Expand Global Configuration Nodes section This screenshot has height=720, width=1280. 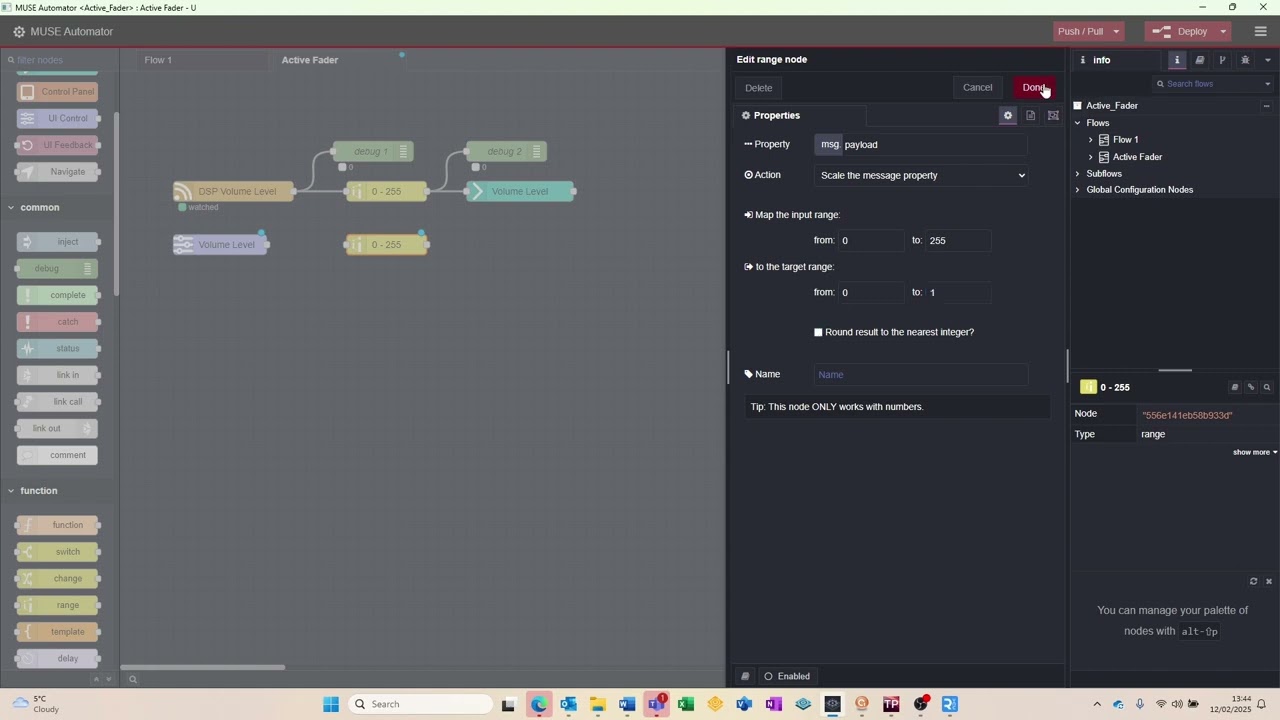[x=1077, y=190]
